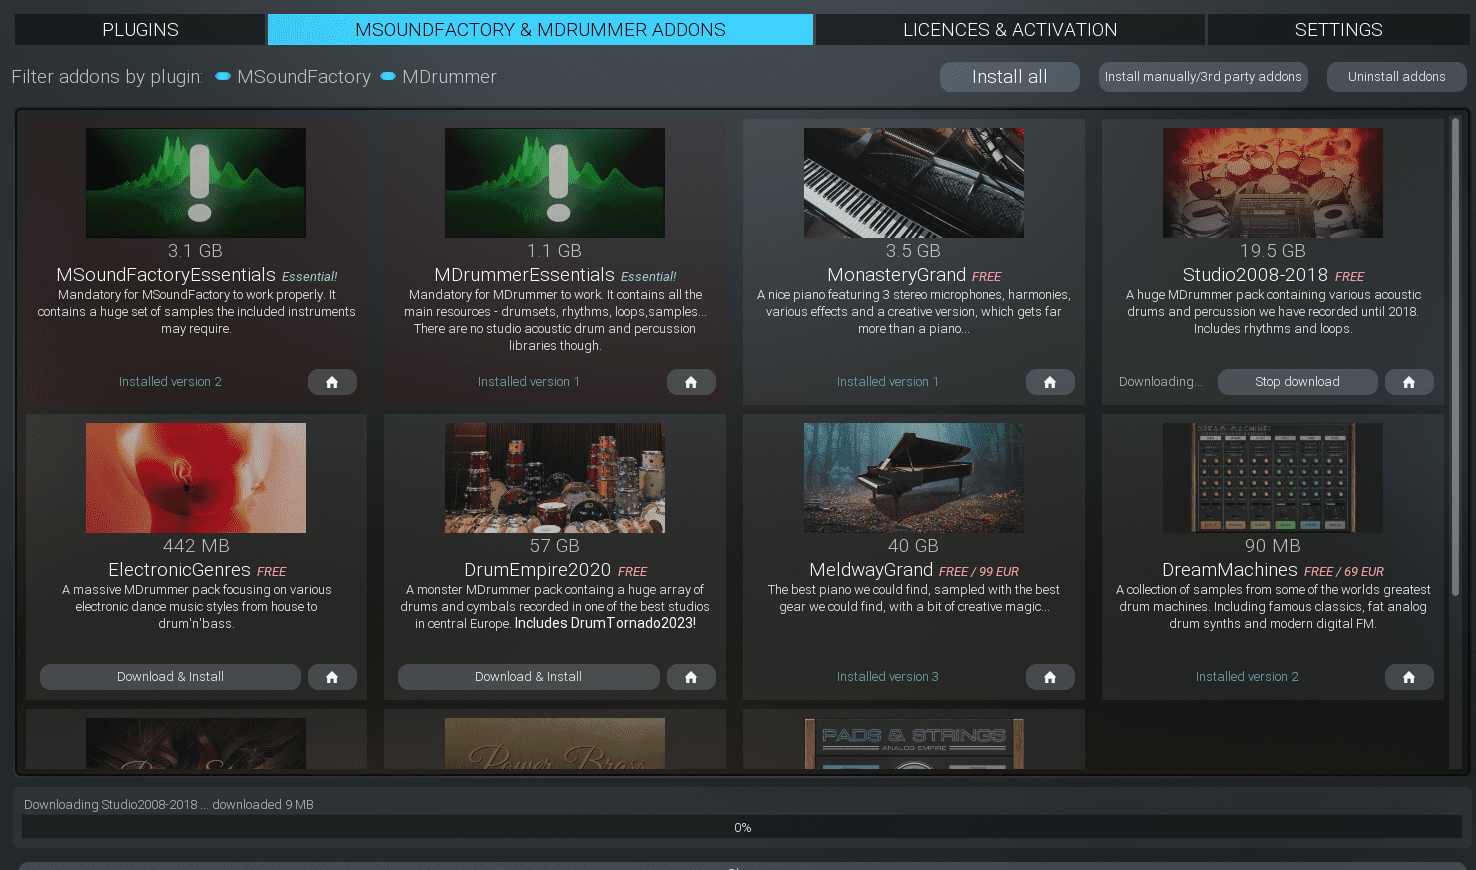Screen dimensions: 1476x870
Task: Open DreamMachines home page icon
Action: [1409, 677]
